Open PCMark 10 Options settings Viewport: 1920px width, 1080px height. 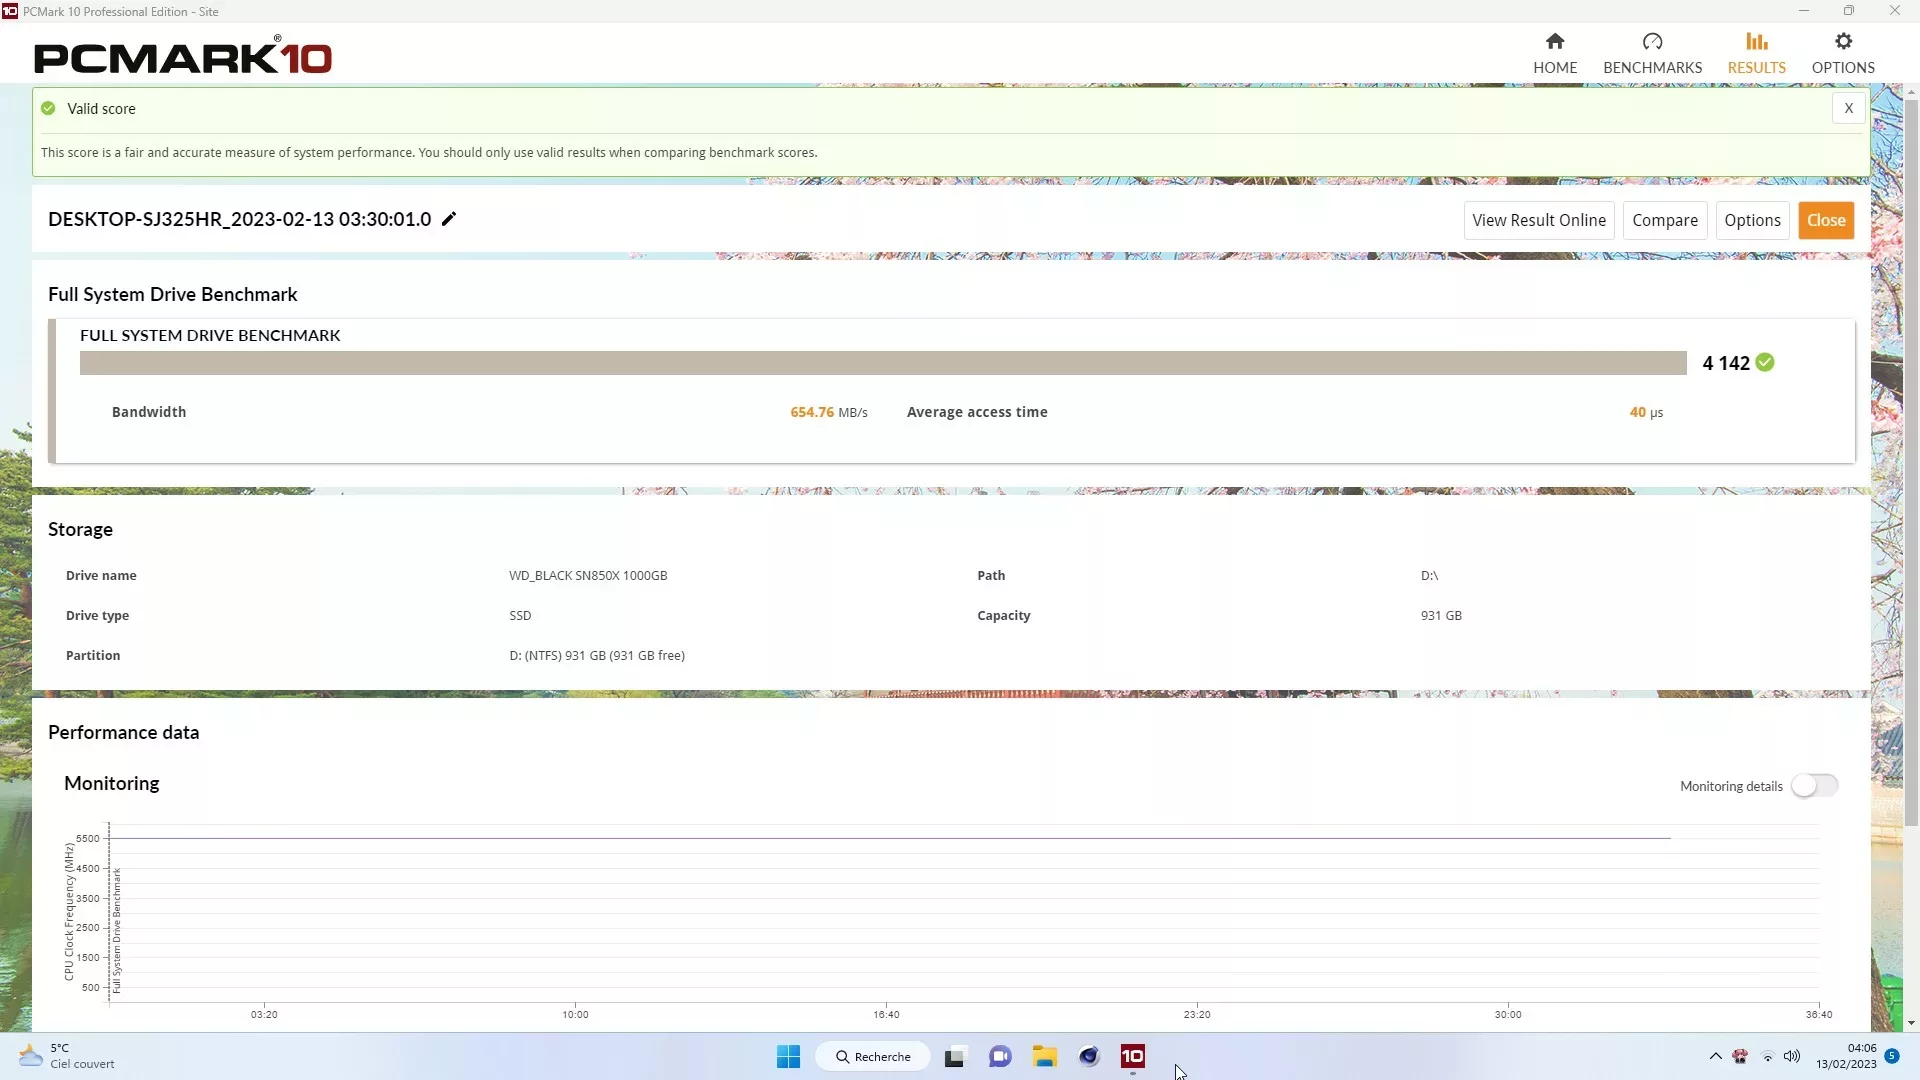(x=1843, y=53)
